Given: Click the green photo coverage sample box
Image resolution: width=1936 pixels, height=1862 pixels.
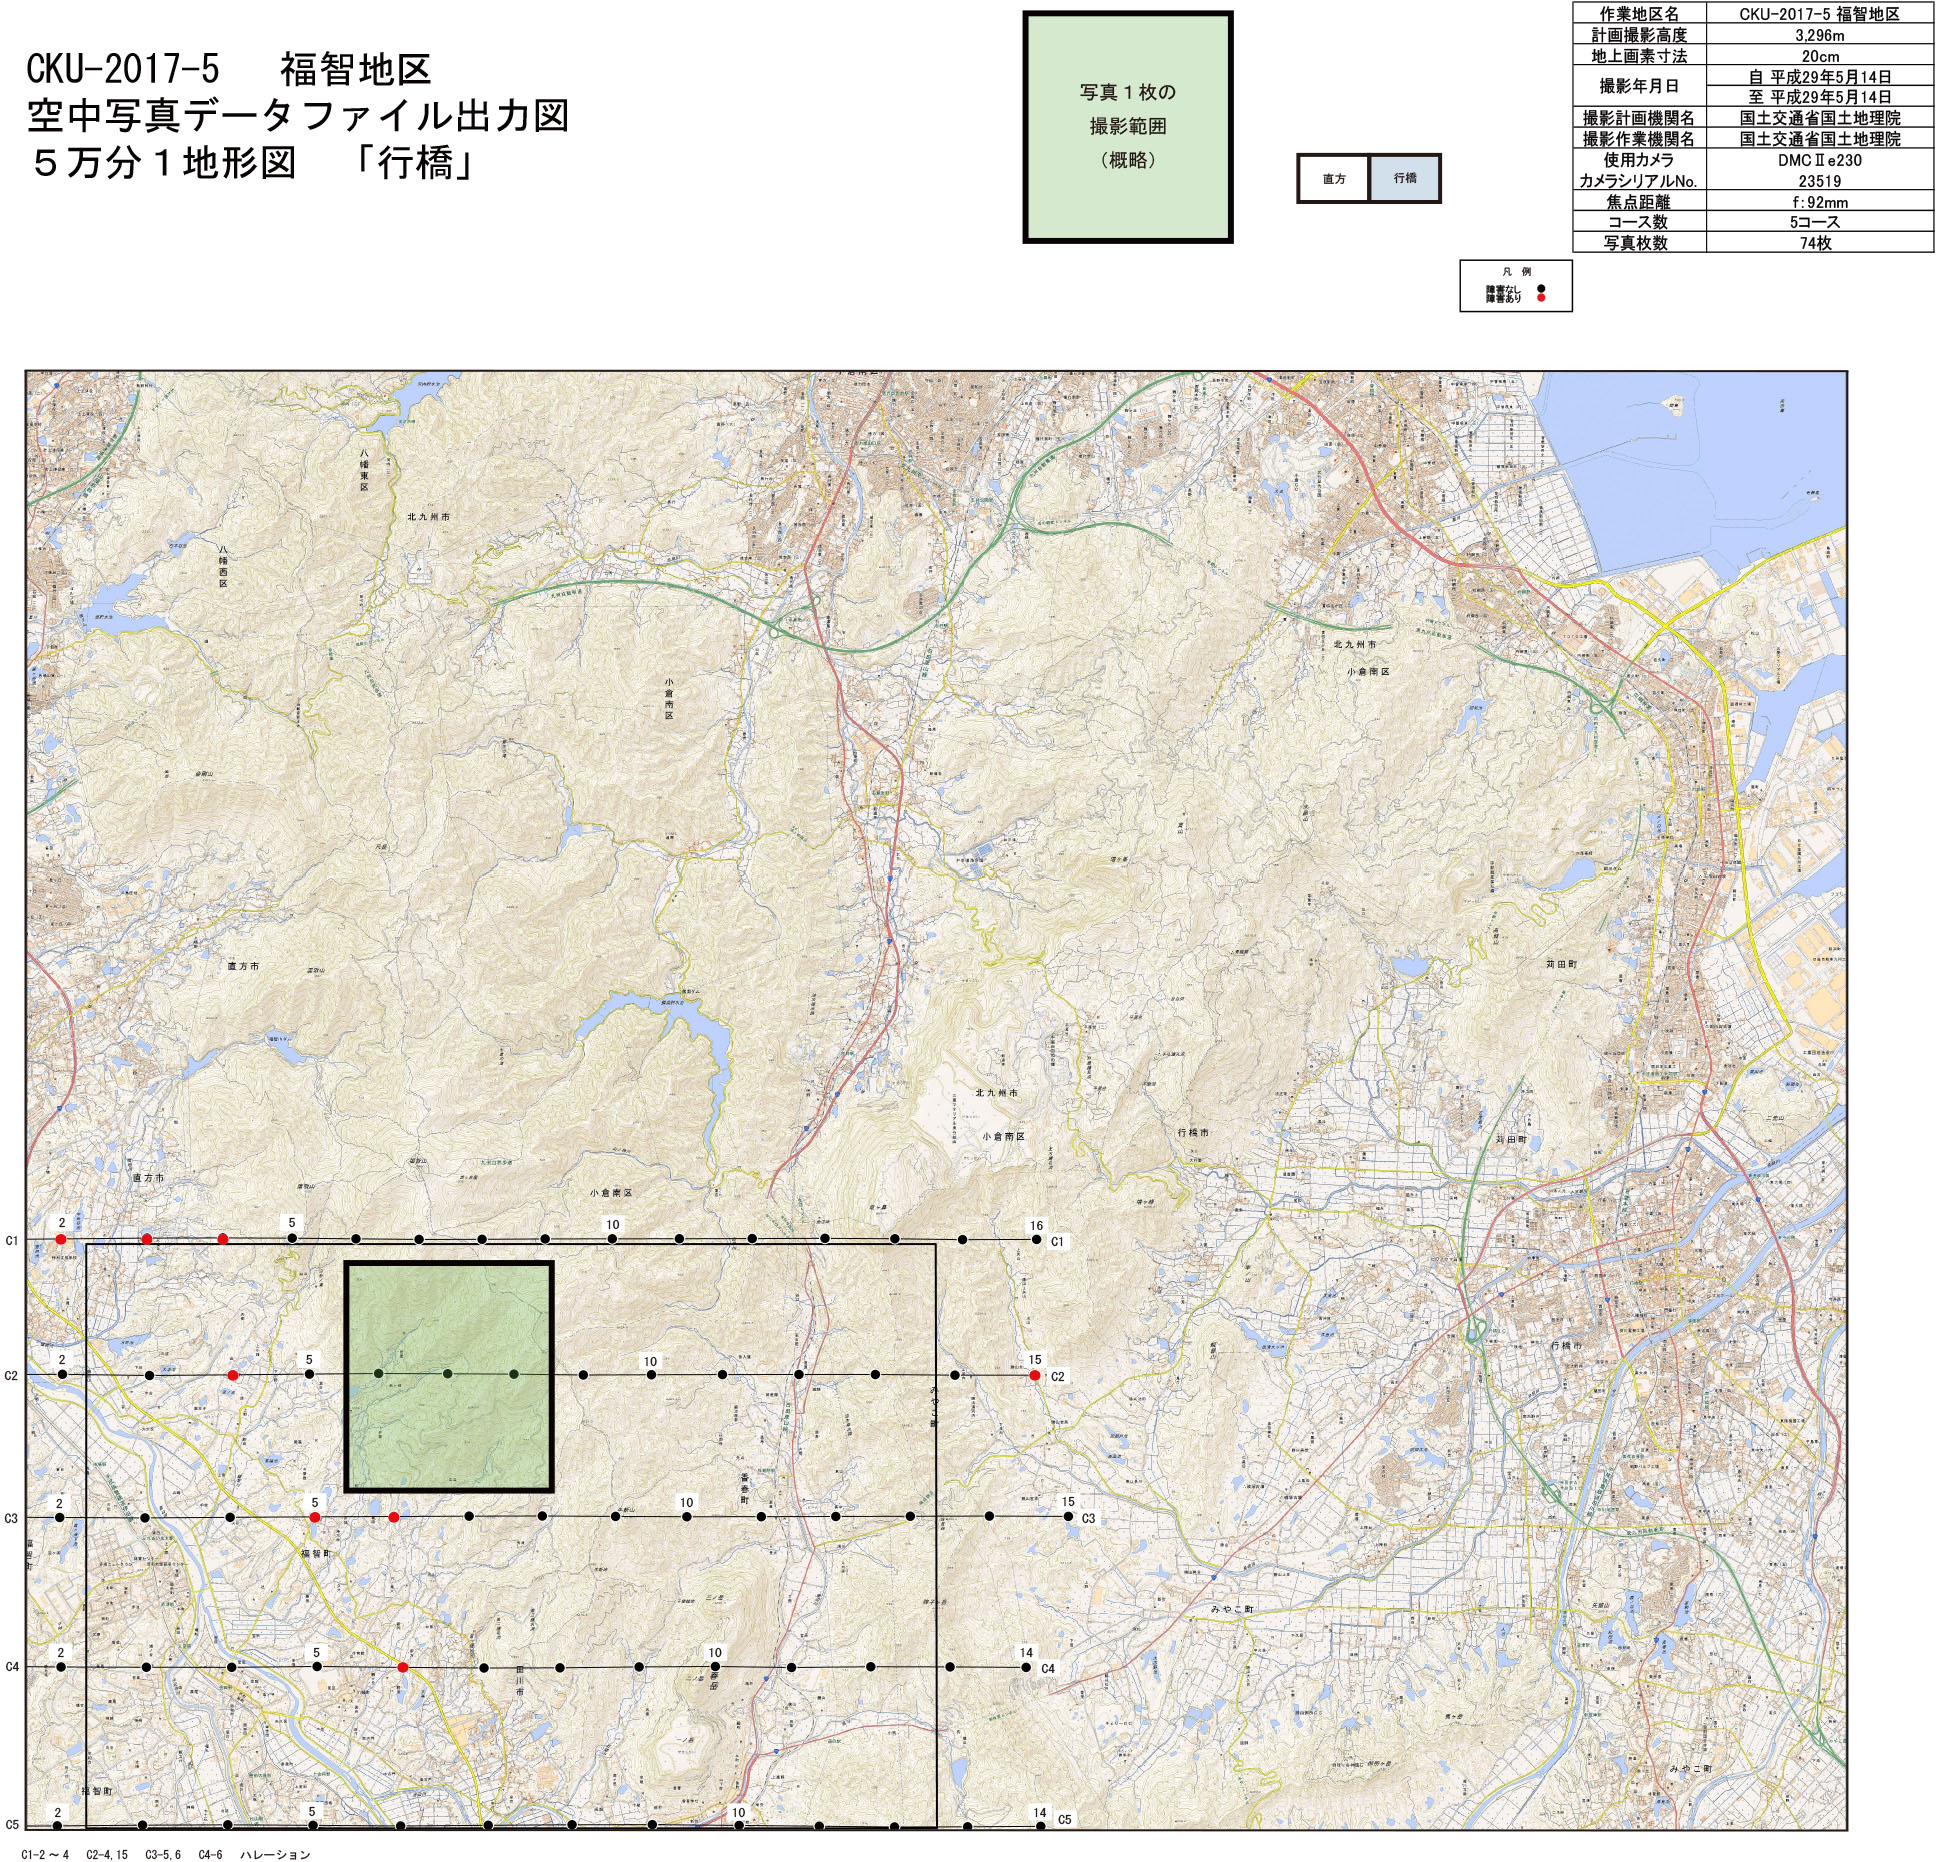Looking at the screenshot, I should [1127, 127].
